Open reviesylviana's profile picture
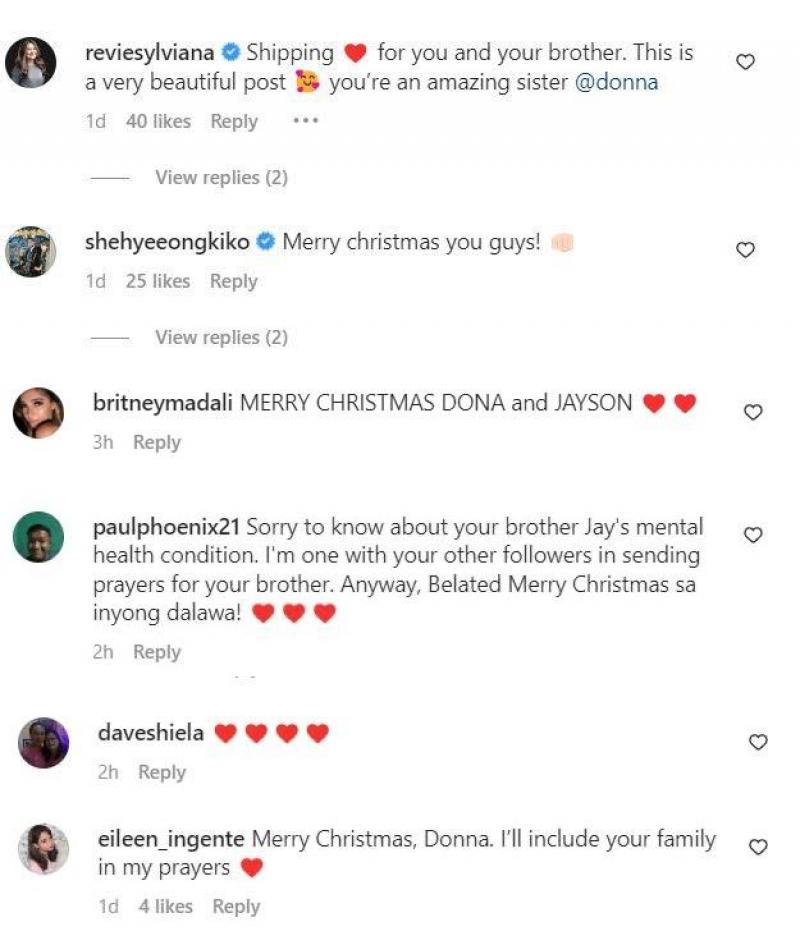 (31, 65)
